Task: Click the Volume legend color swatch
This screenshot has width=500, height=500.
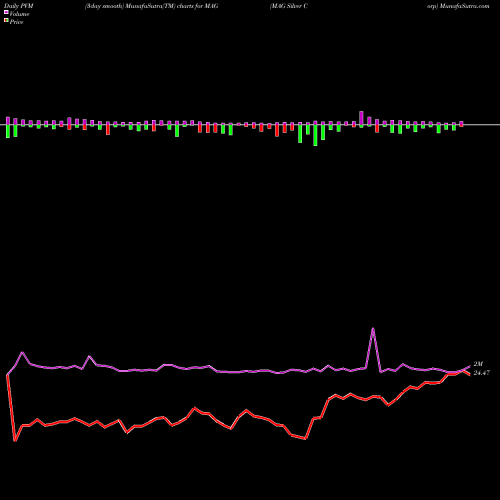Action: point(6,12)
